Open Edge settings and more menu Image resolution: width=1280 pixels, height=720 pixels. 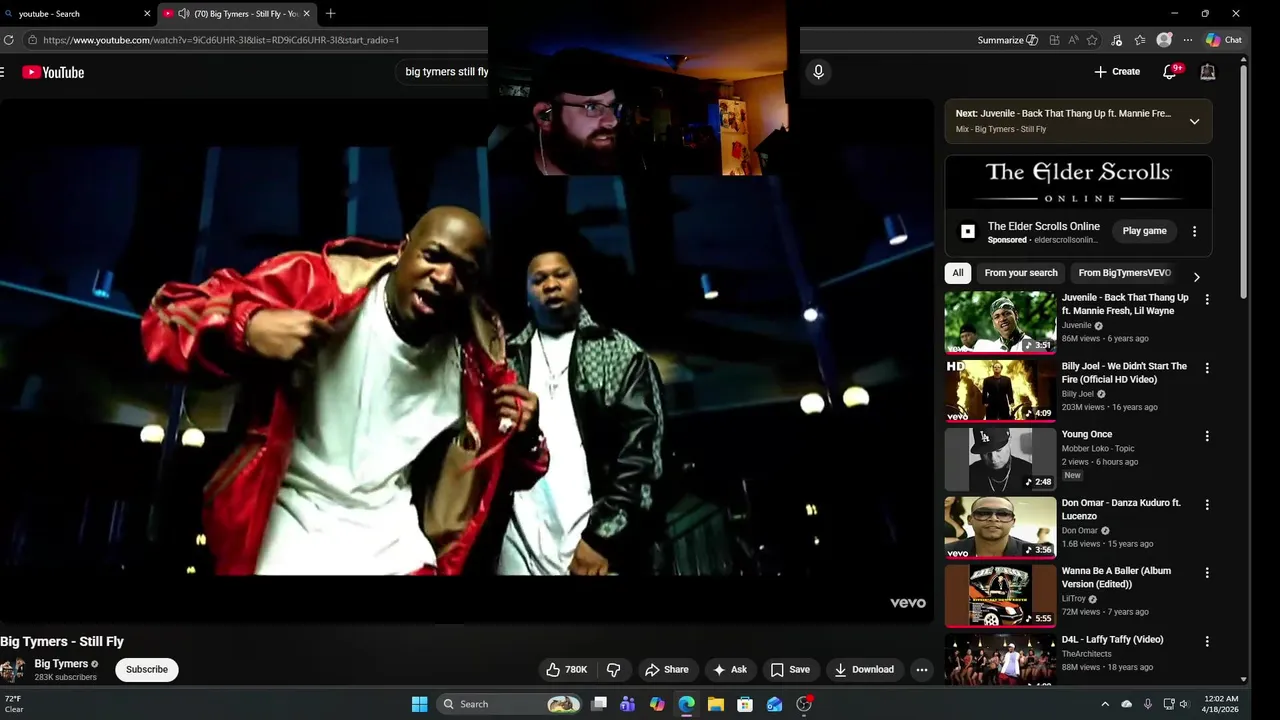[x=1187, y=40]
